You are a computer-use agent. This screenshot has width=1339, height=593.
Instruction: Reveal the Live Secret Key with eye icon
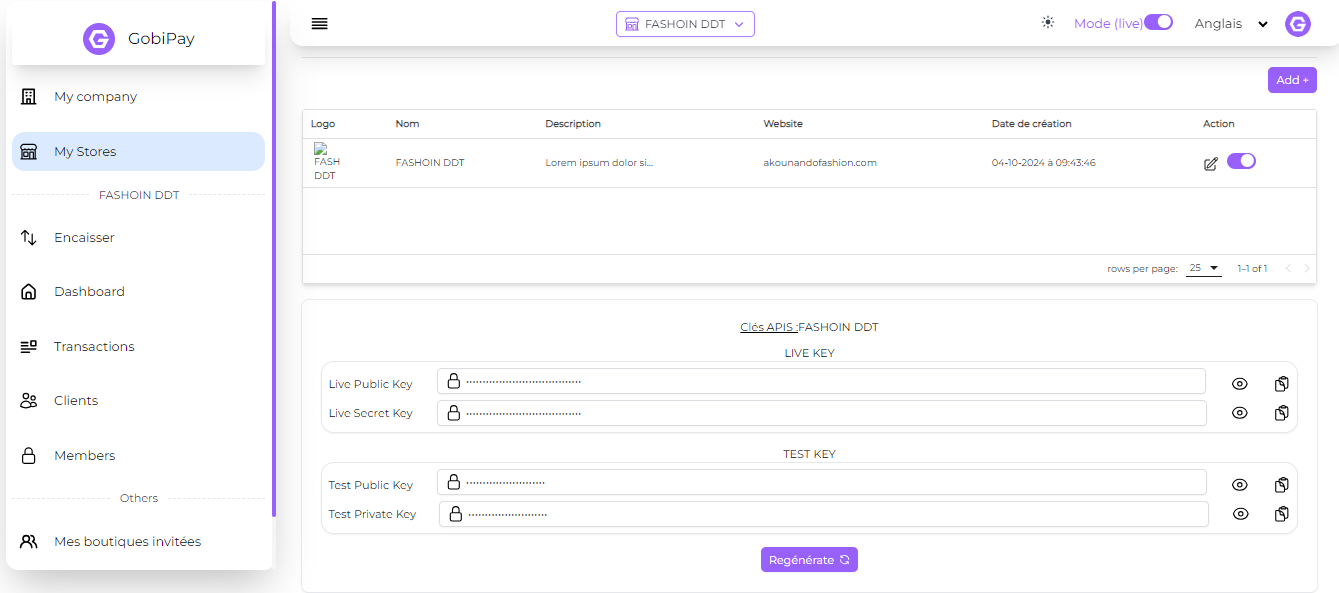[x=1240, y=413]
